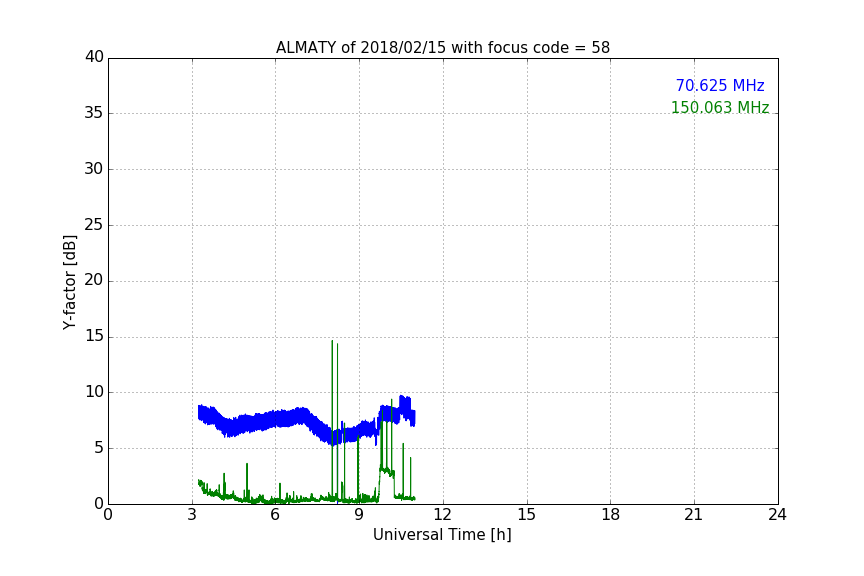Click the blue "70.625 MHz" legend label
The height and width of the screenshot is (576, 864).
(x=720, y=86)
